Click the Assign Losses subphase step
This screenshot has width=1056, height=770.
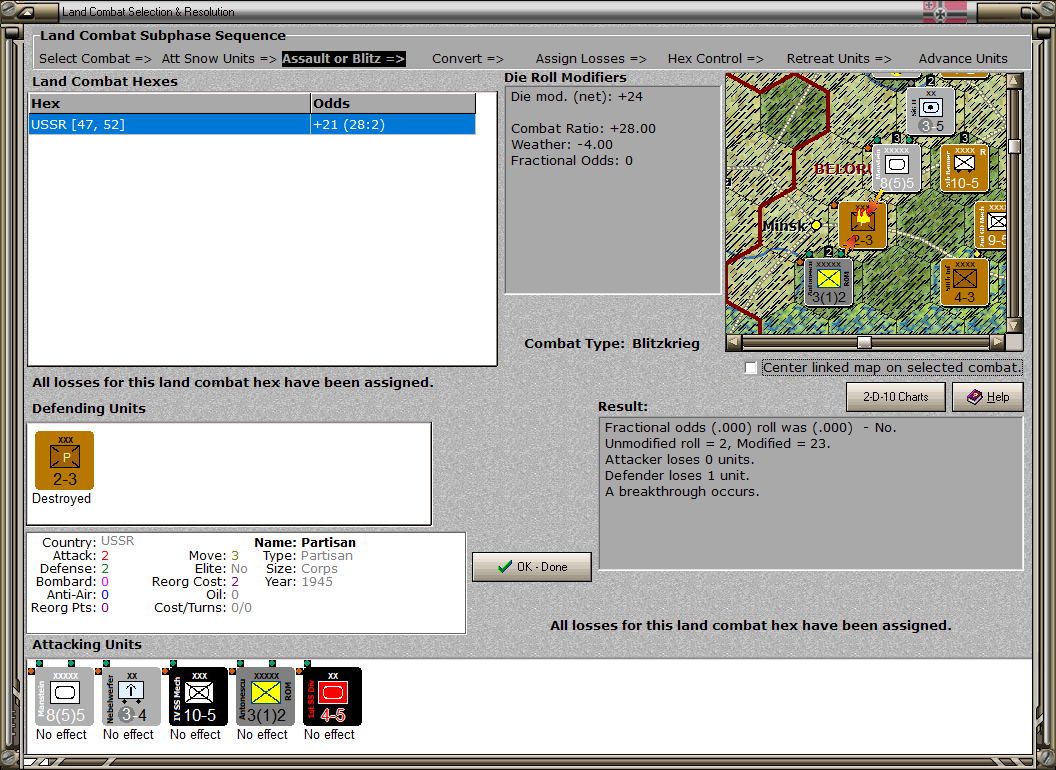[591, 59]
